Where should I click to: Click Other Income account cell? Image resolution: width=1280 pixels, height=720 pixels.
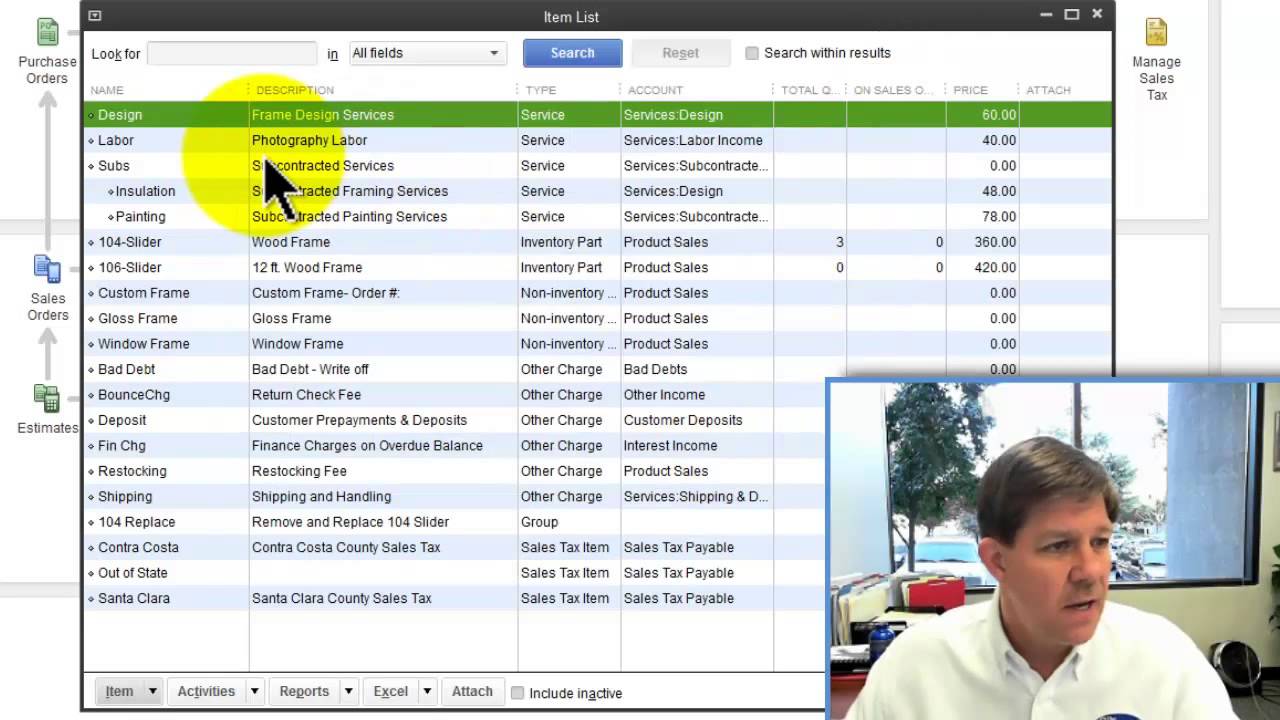pyautogui.click(x=664, y=395)
